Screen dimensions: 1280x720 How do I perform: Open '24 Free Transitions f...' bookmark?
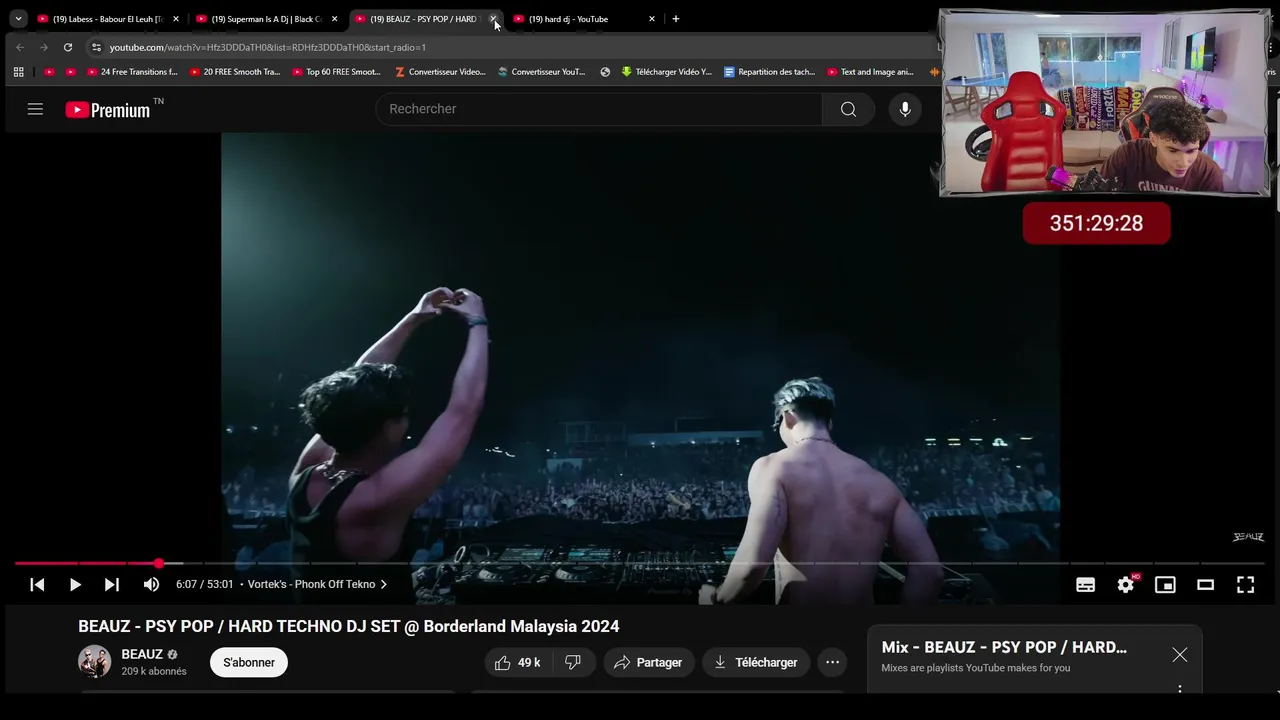(x=132, y=72)
